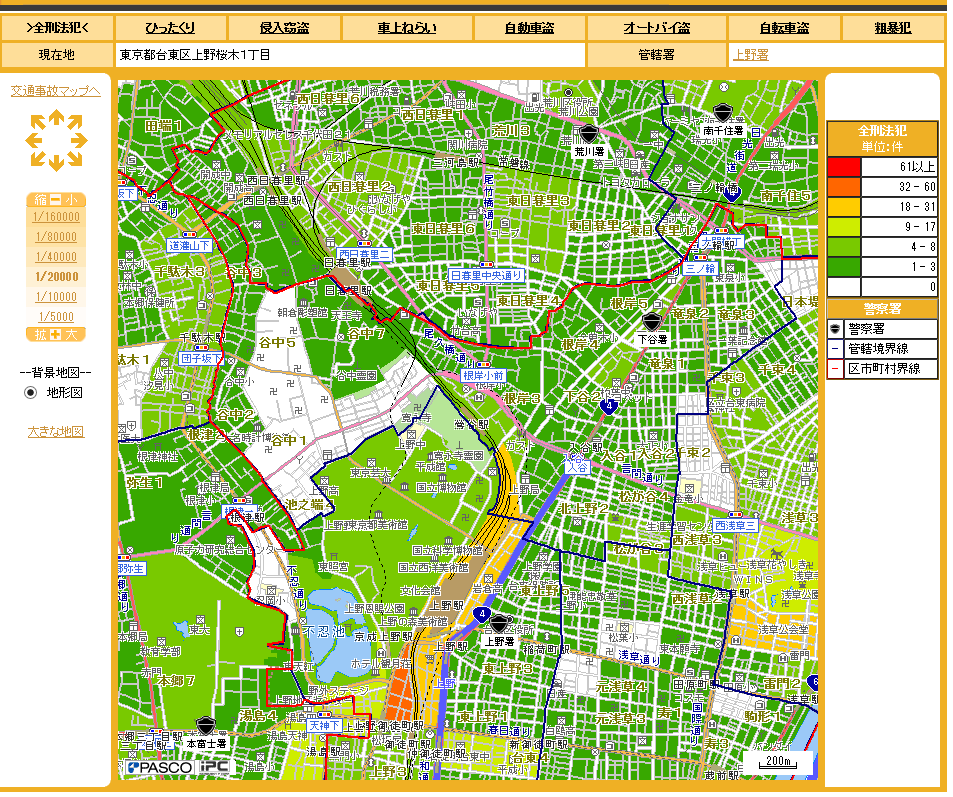Open the 交通事故マップへ link
The height and width of the screenshot is (797, 953).
[x=56, y=91]
